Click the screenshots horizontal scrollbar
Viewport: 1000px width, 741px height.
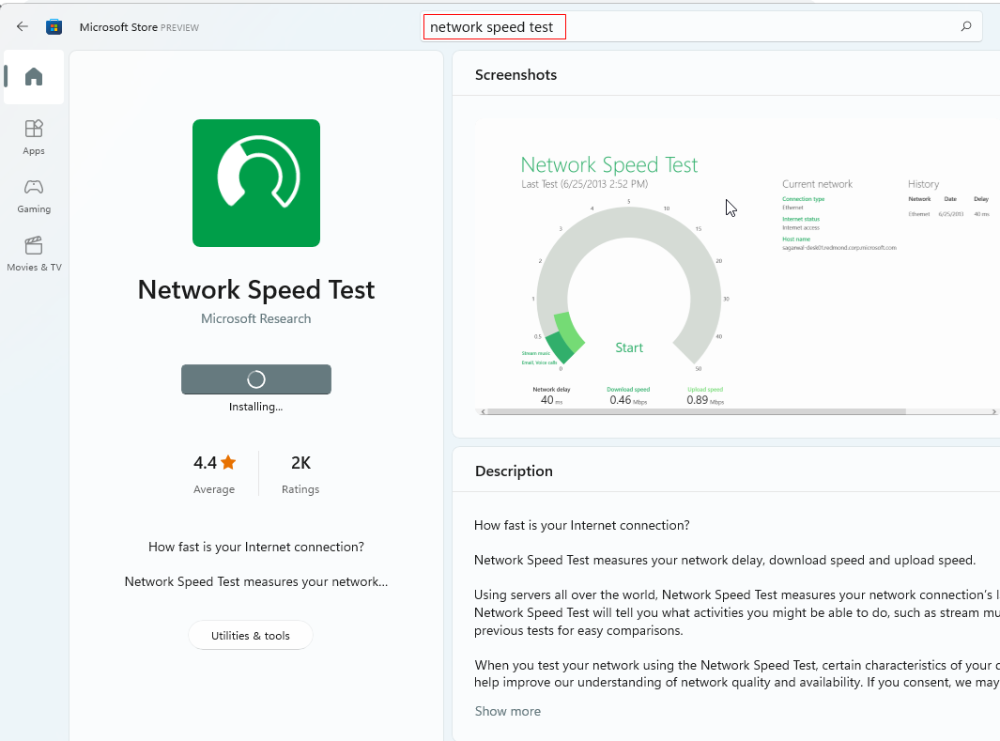point(696,412)
